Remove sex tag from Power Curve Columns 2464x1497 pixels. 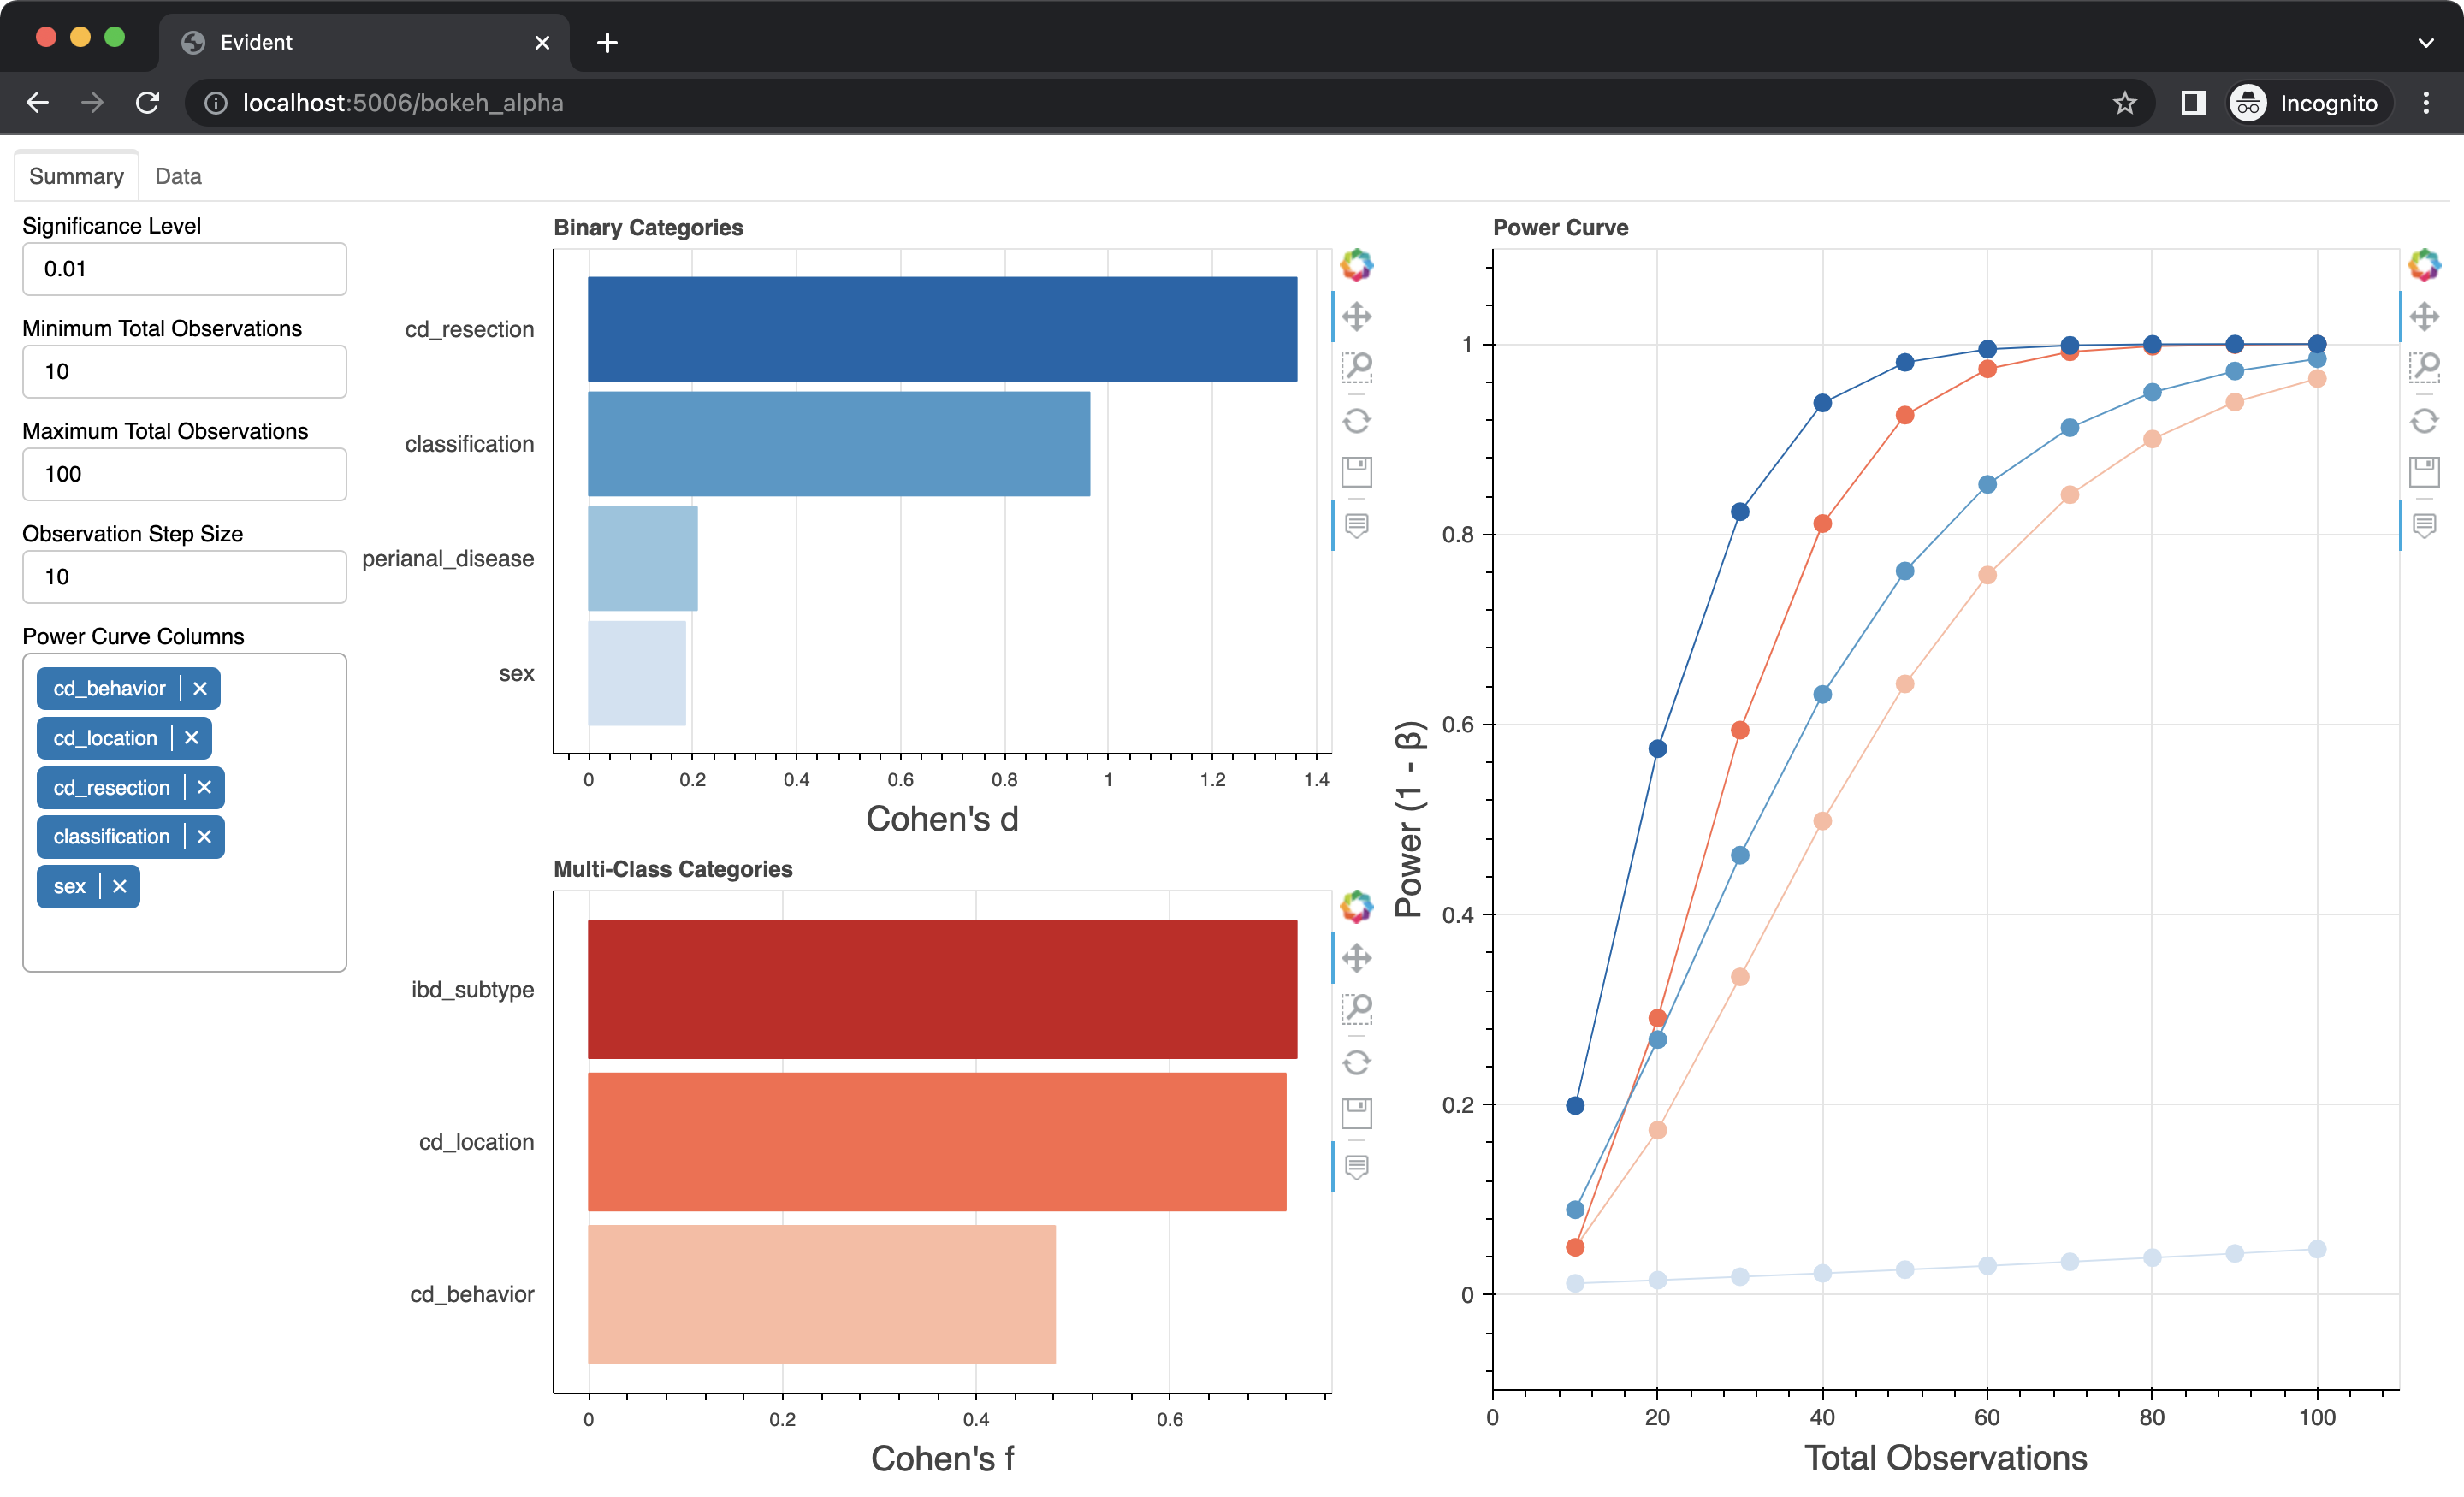tap(120, 886)
